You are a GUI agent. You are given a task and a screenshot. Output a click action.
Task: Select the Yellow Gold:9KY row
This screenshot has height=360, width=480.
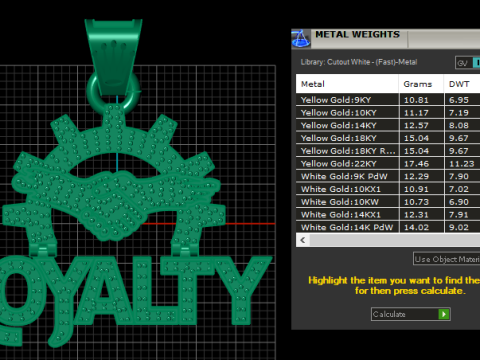(388, 100)
